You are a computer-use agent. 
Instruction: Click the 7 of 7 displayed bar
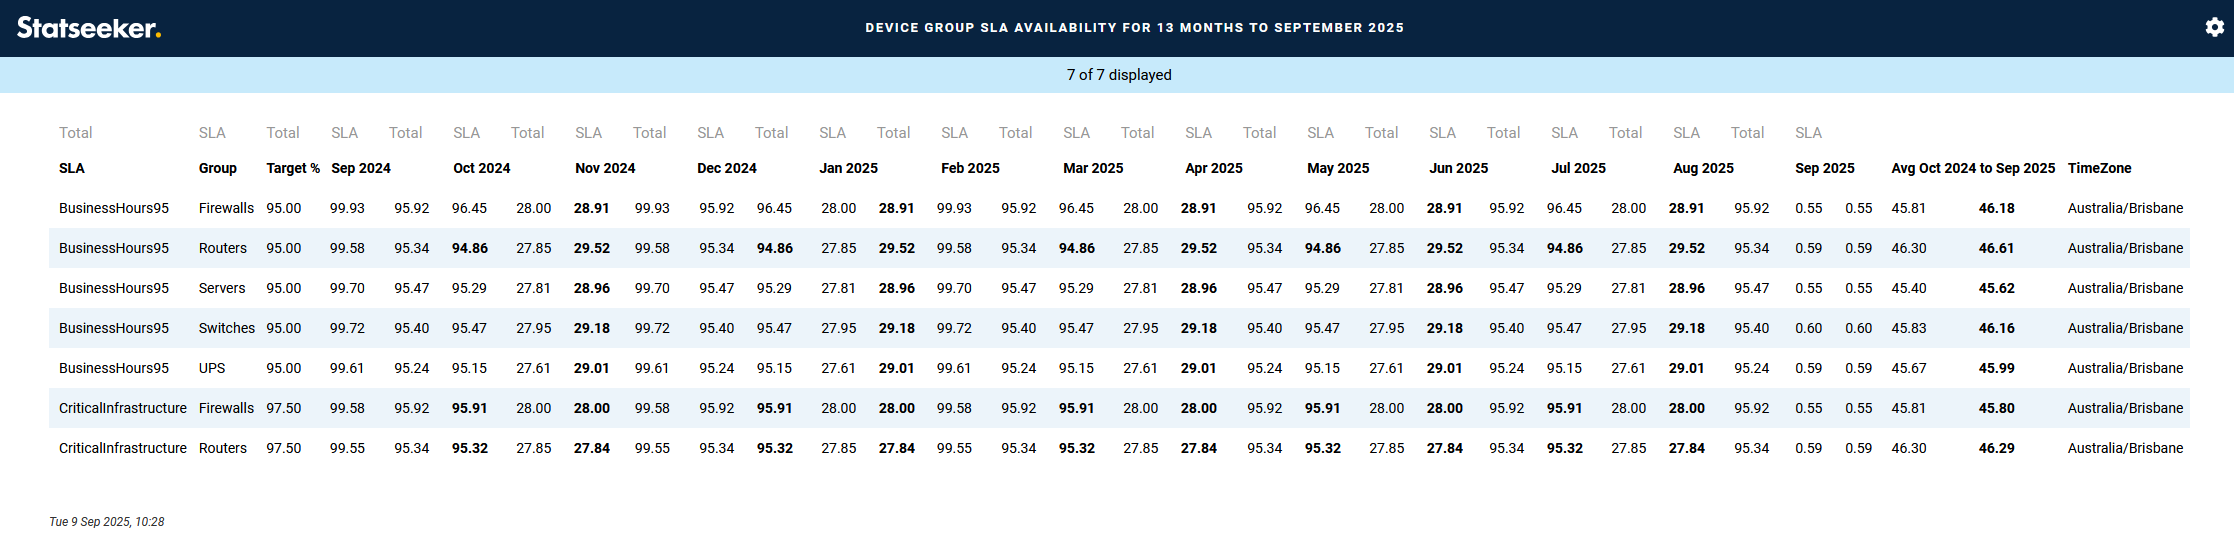tap(1118, 75)
